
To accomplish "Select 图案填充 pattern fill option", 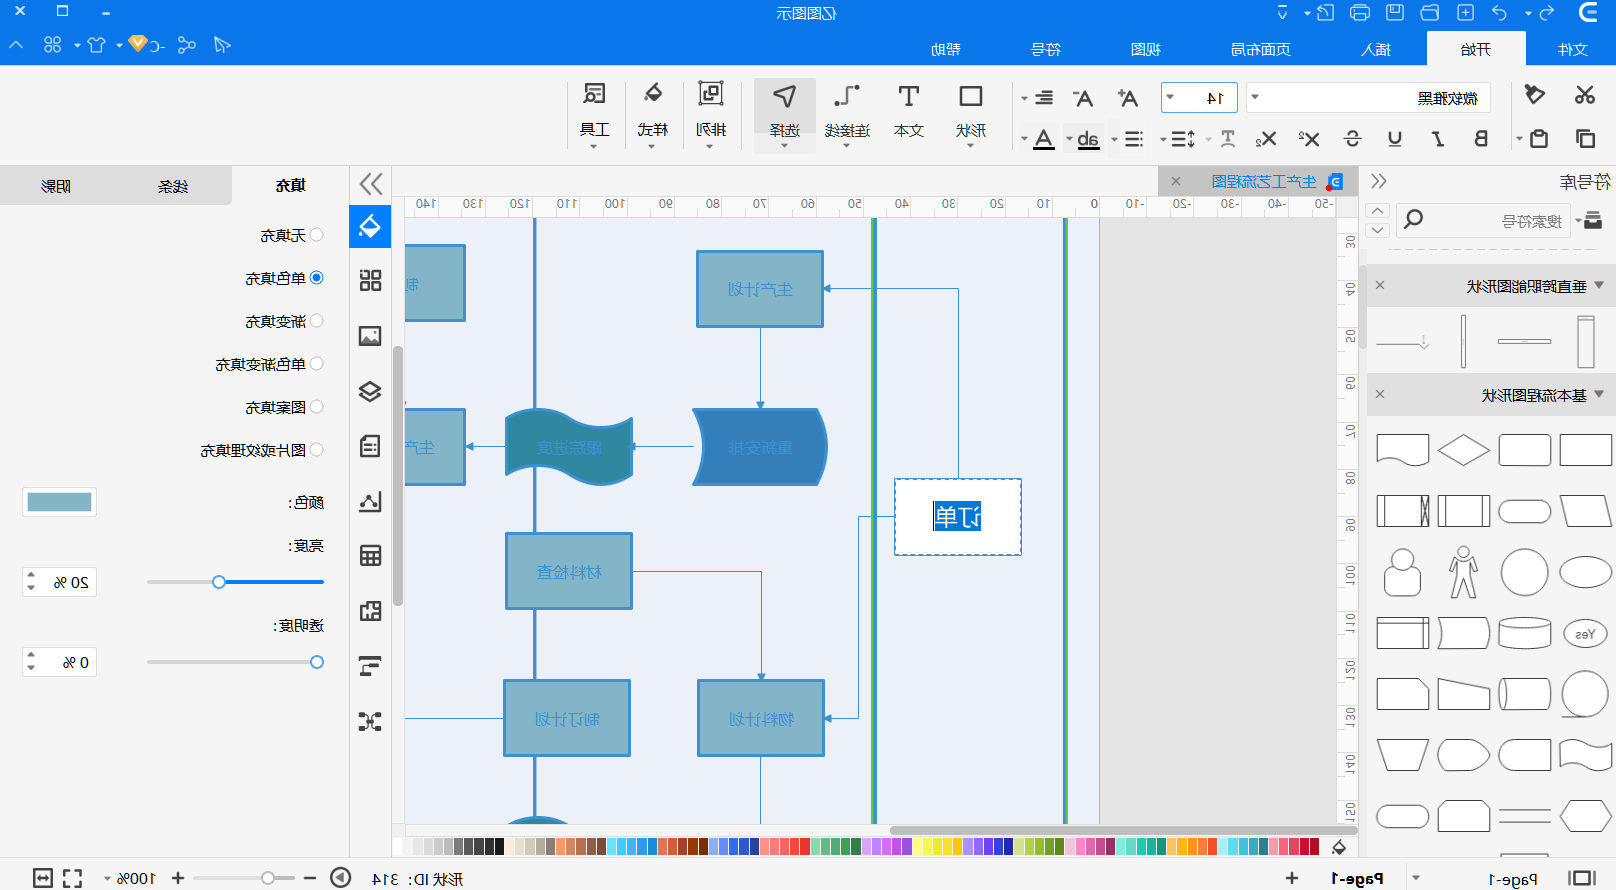I will click(x=284, y=407).
